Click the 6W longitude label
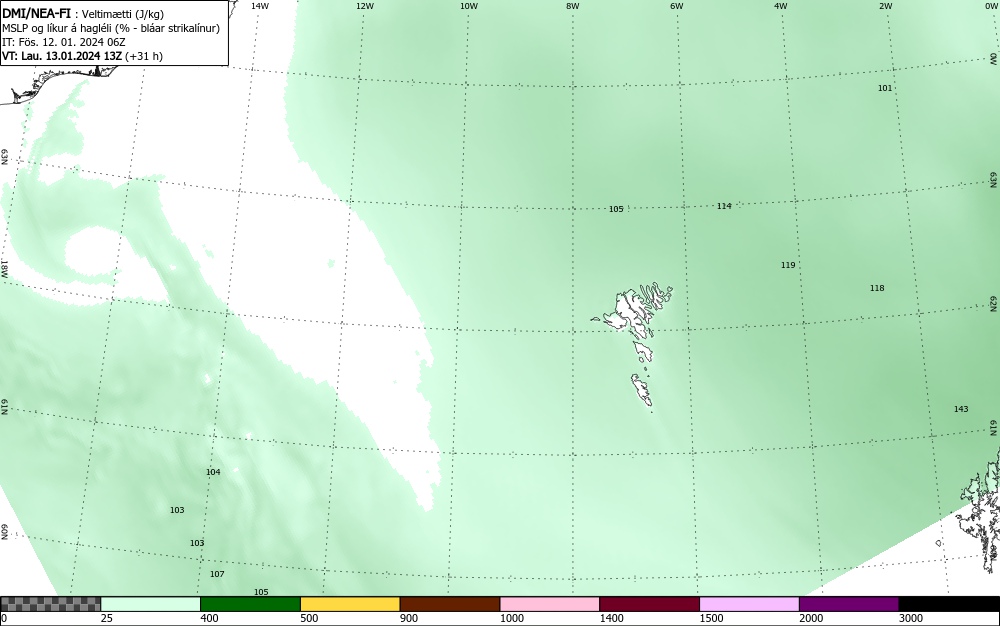The image size is (1000, 626). tap(677, 6)
